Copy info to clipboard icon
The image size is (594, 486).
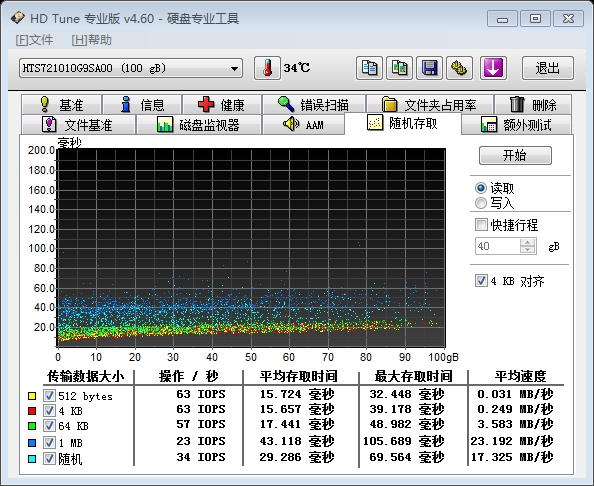369,68
